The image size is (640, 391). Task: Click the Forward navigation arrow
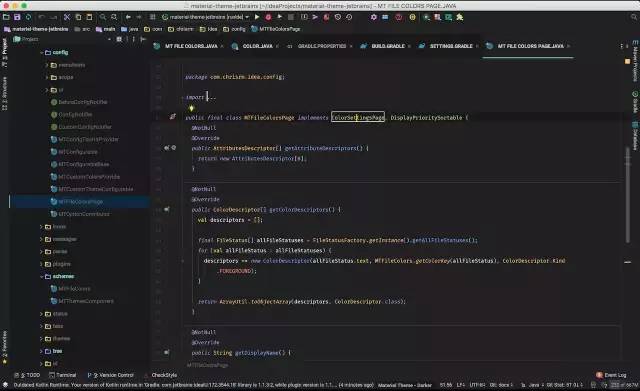click(139, 17)
